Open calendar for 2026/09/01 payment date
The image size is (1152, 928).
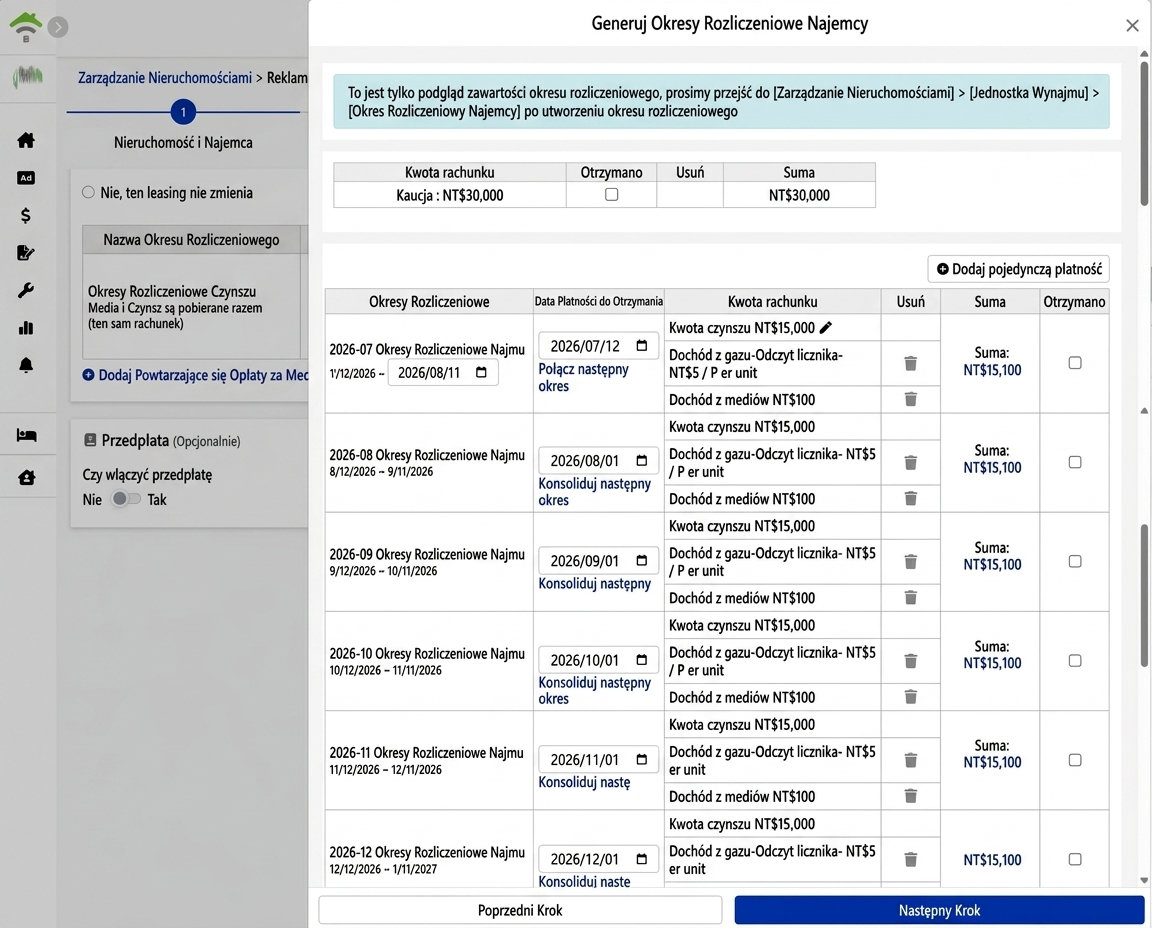(641, 561)
